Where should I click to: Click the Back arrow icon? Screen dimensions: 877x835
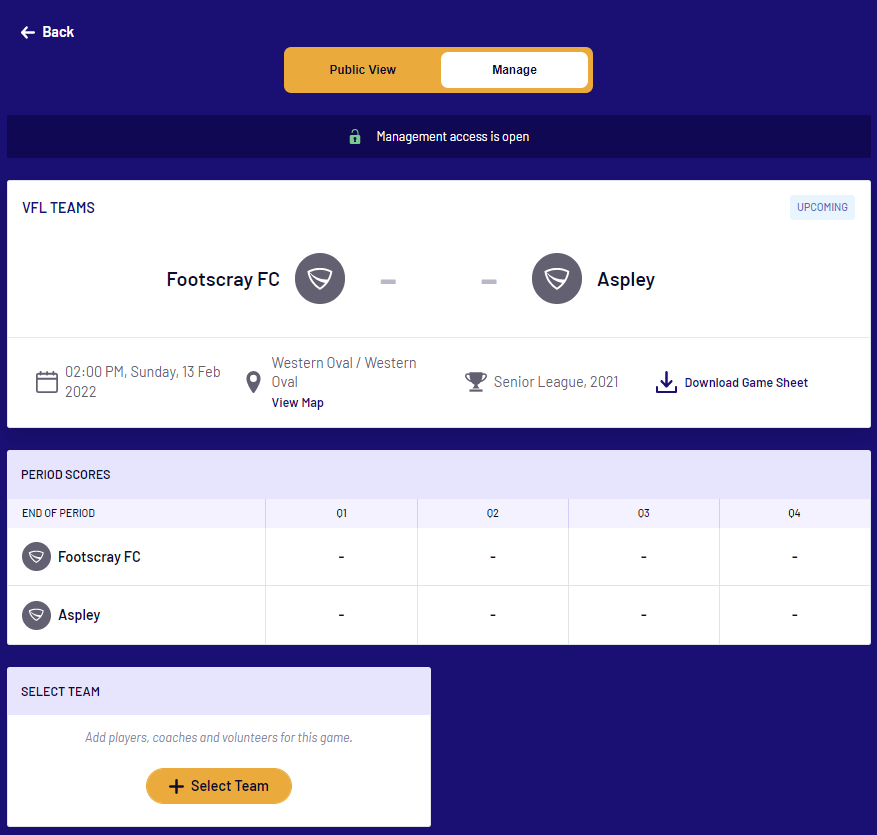point(28,32)
